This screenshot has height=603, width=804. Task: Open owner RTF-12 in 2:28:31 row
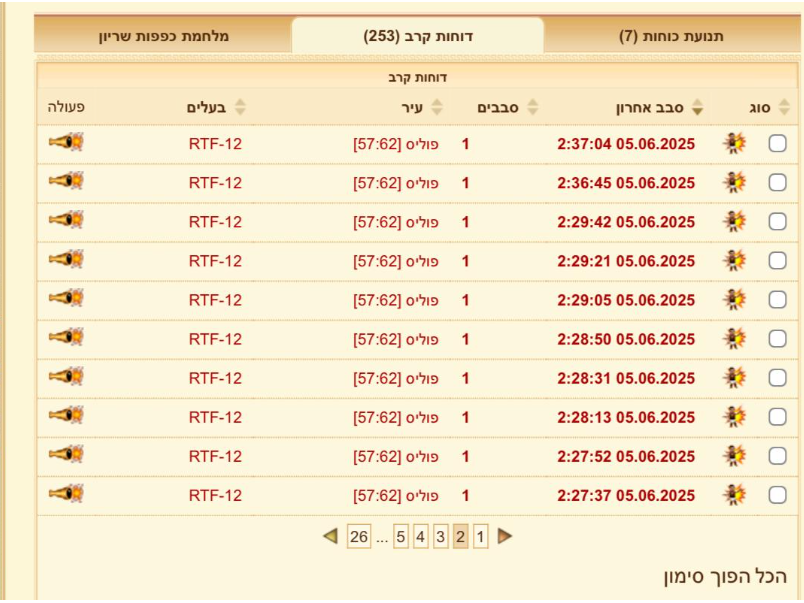[x=215, y=378]
